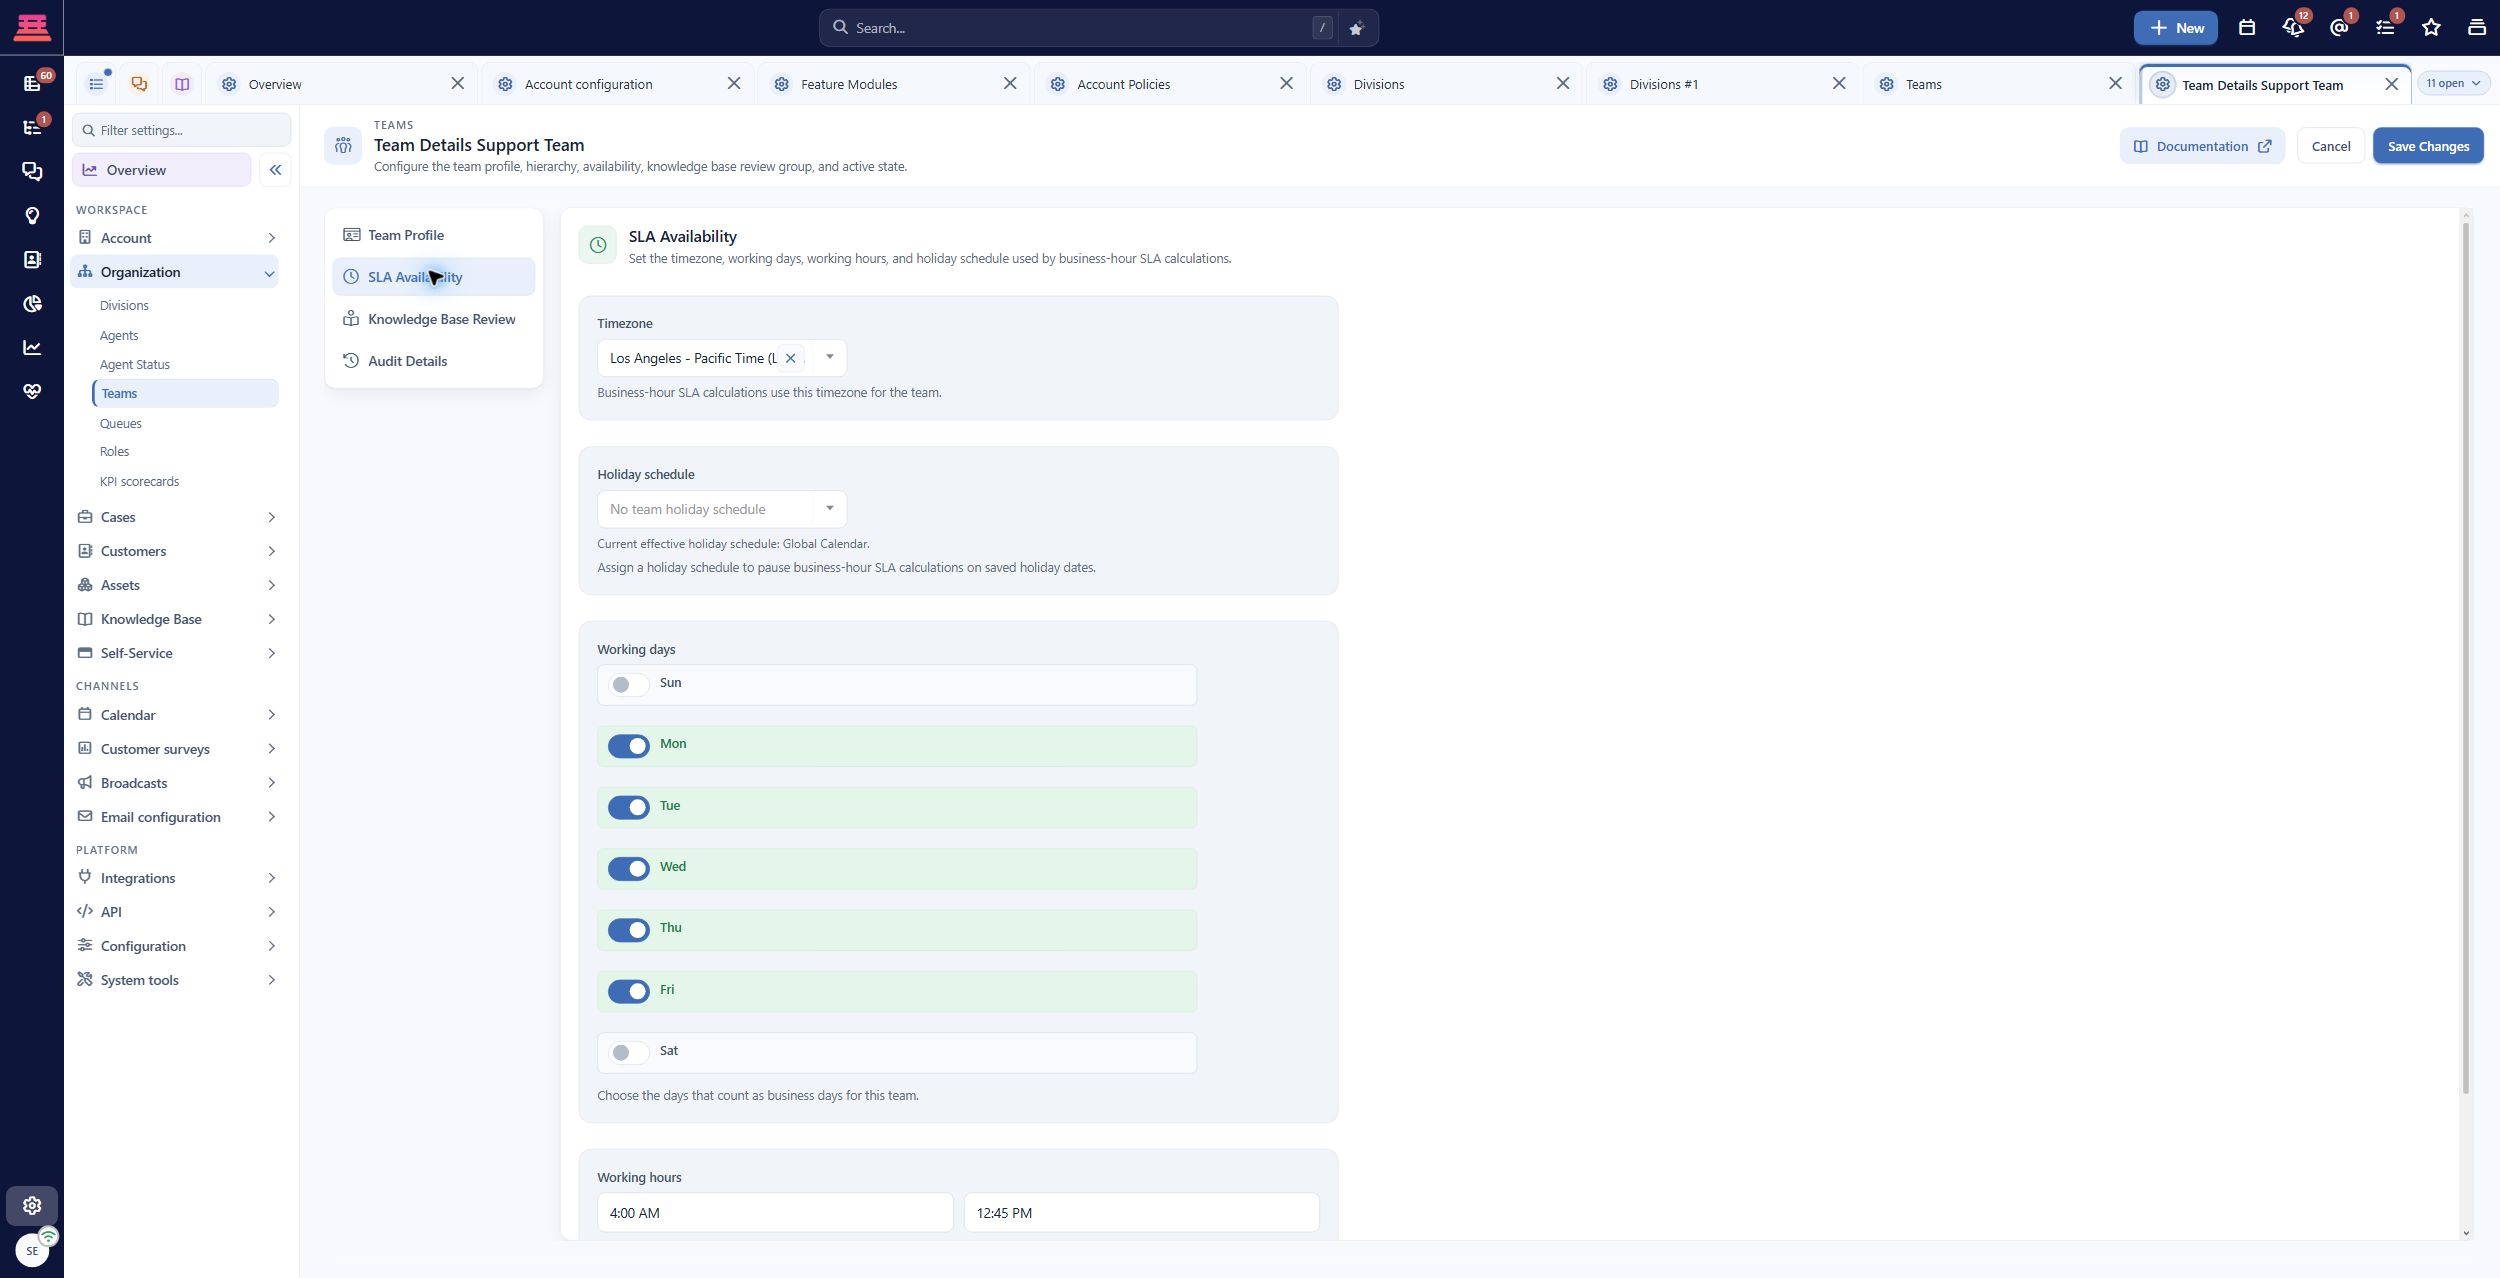This screenshot has width=2500, height=1278.
Task: Switch to the Account configuration tab
Action: pyautogui.click(x=589, y=84)
